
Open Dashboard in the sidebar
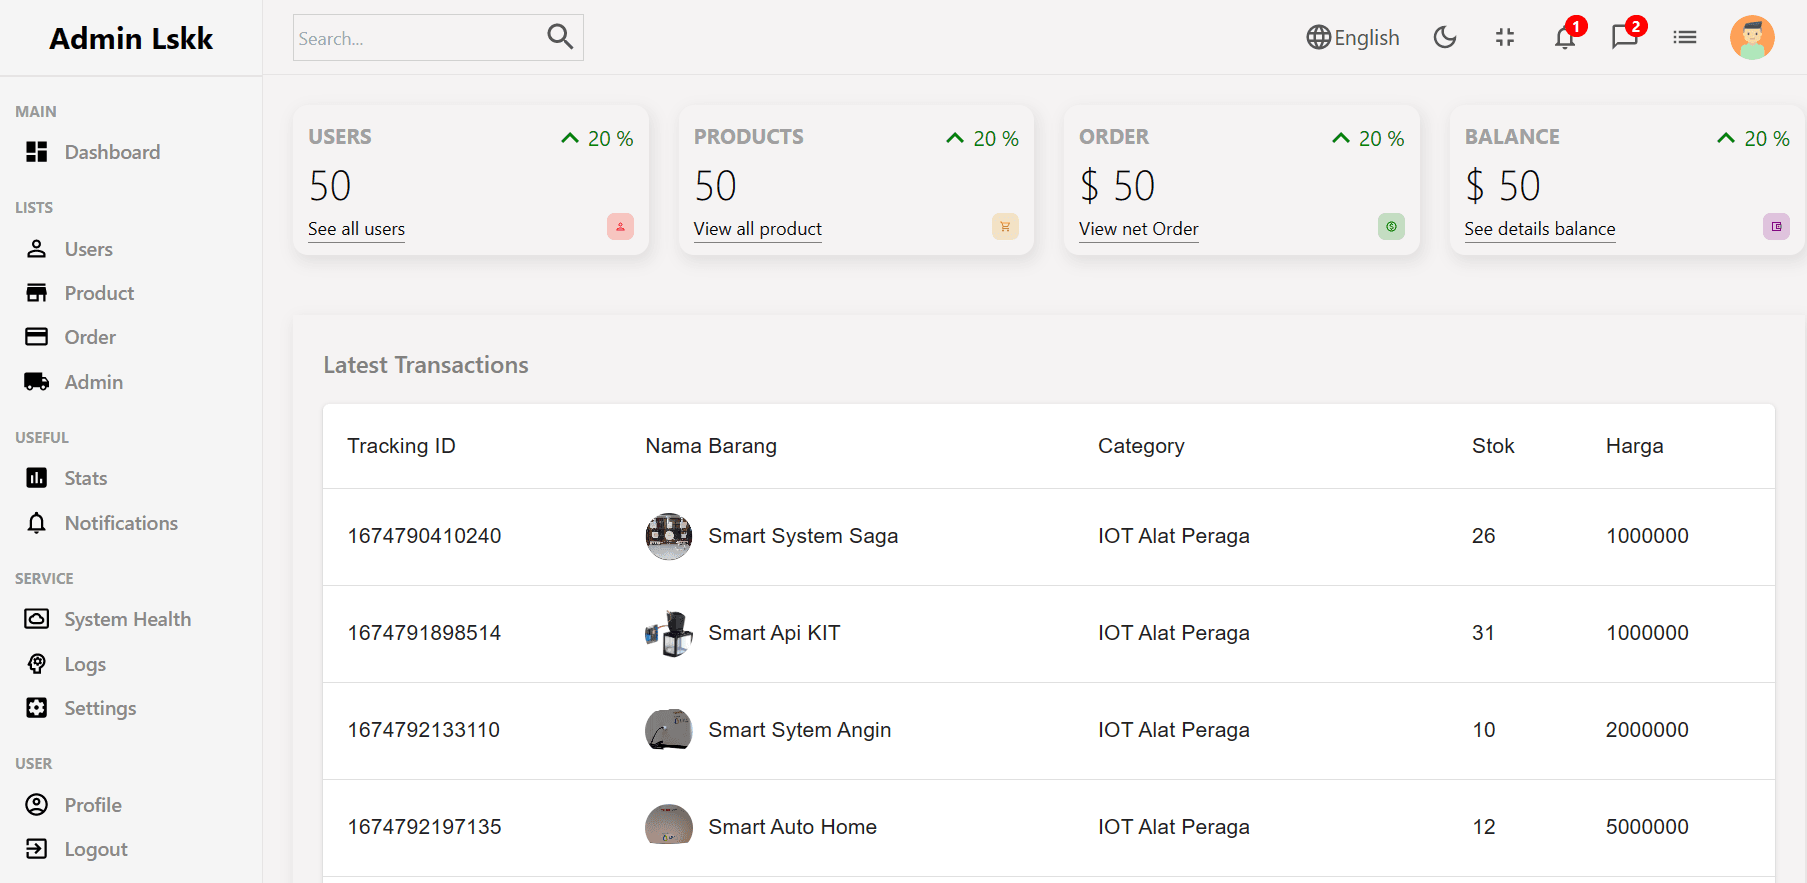click(x=112, y=152)
